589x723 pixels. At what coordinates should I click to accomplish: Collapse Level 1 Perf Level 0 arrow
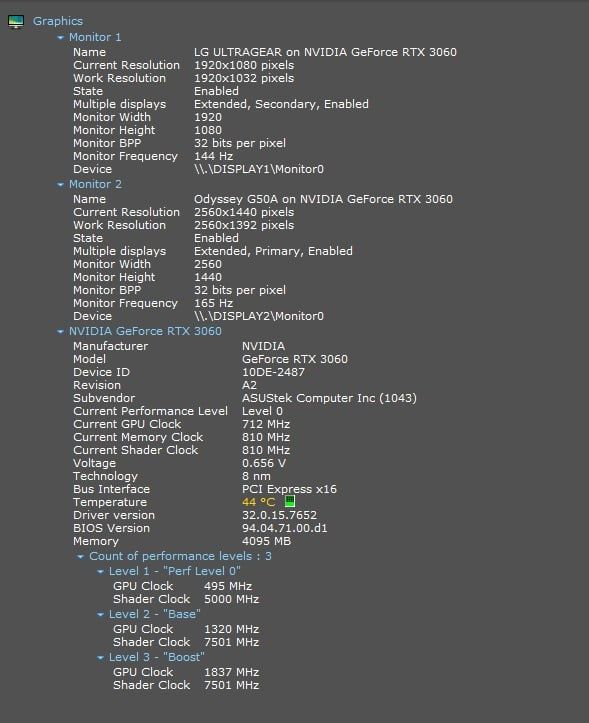(x=101, y=572)
